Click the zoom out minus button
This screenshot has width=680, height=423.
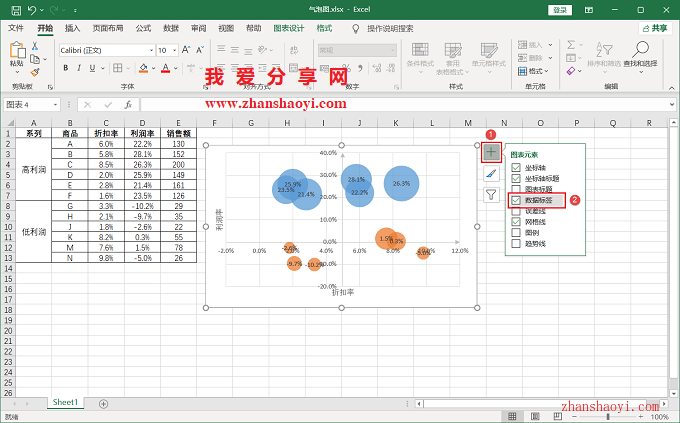point(575,416)
